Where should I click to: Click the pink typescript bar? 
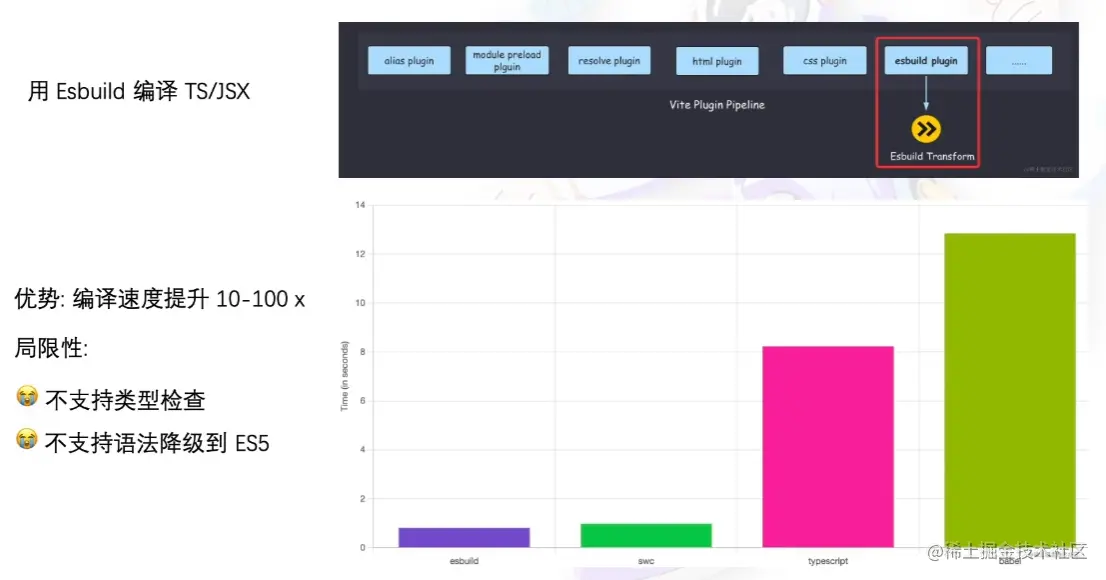[828, 447]
